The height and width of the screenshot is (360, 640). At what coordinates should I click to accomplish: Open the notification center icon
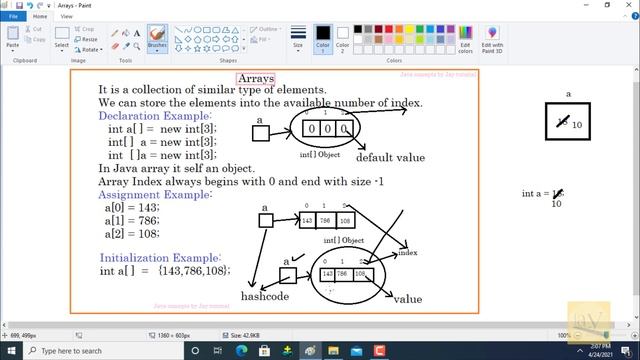point(626,351)
